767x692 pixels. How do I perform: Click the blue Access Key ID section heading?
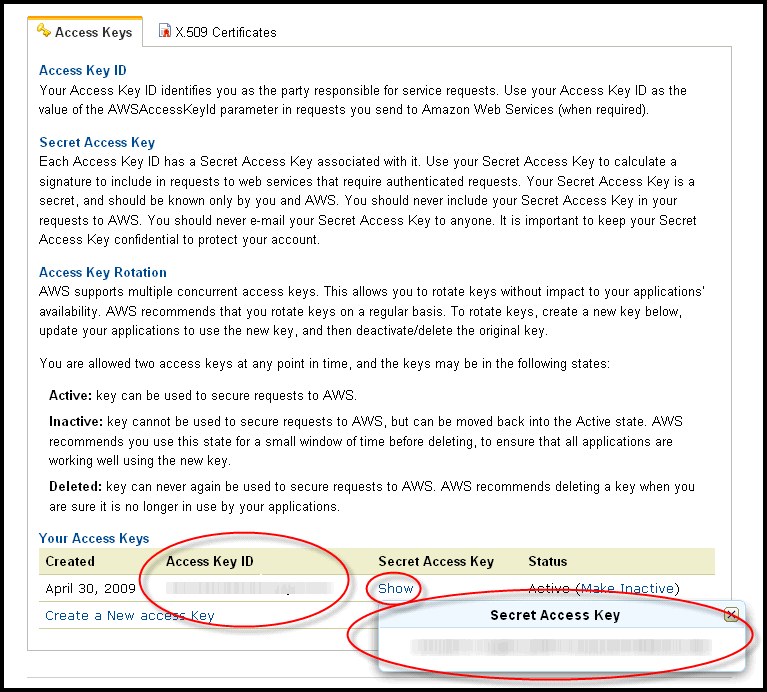click(x=83, y=70)
